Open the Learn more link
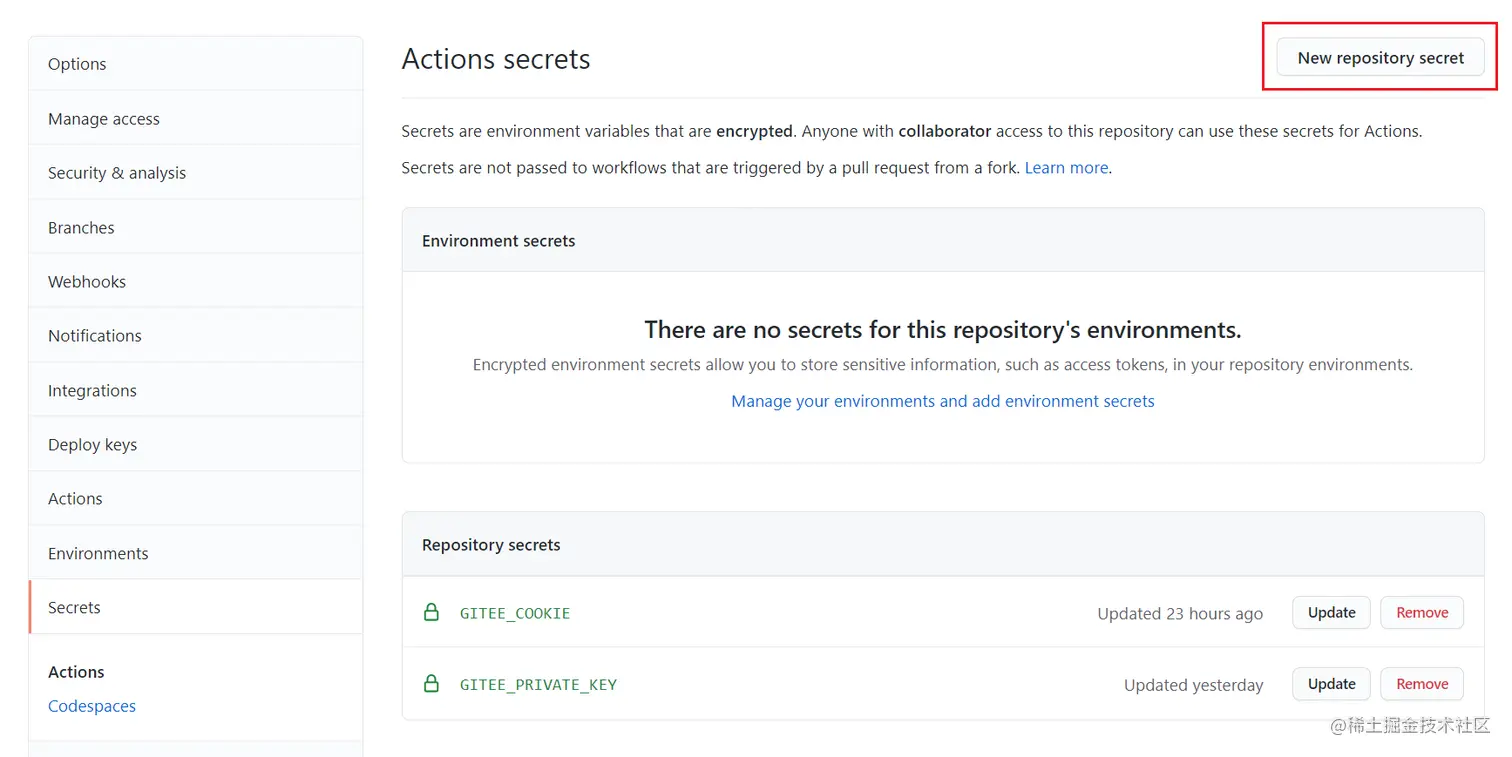The height and width of the screenshot is (757, 1512). [x=1066, y=168]
